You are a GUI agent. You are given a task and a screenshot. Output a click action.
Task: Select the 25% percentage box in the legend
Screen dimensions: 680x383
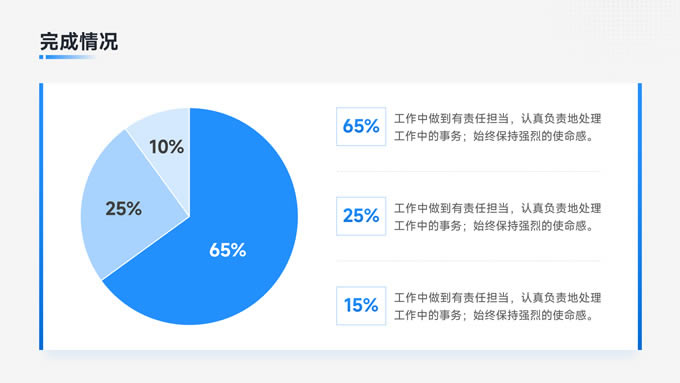pyautogui.click(x=361, y=216)
